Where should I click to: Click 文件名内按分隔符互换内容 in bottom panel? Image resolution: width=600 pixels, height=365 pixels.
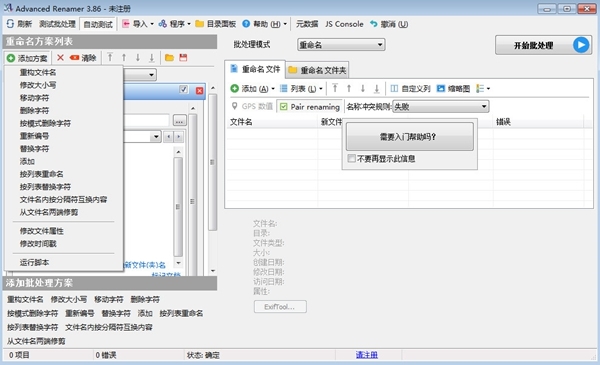[x=109, y=327]
